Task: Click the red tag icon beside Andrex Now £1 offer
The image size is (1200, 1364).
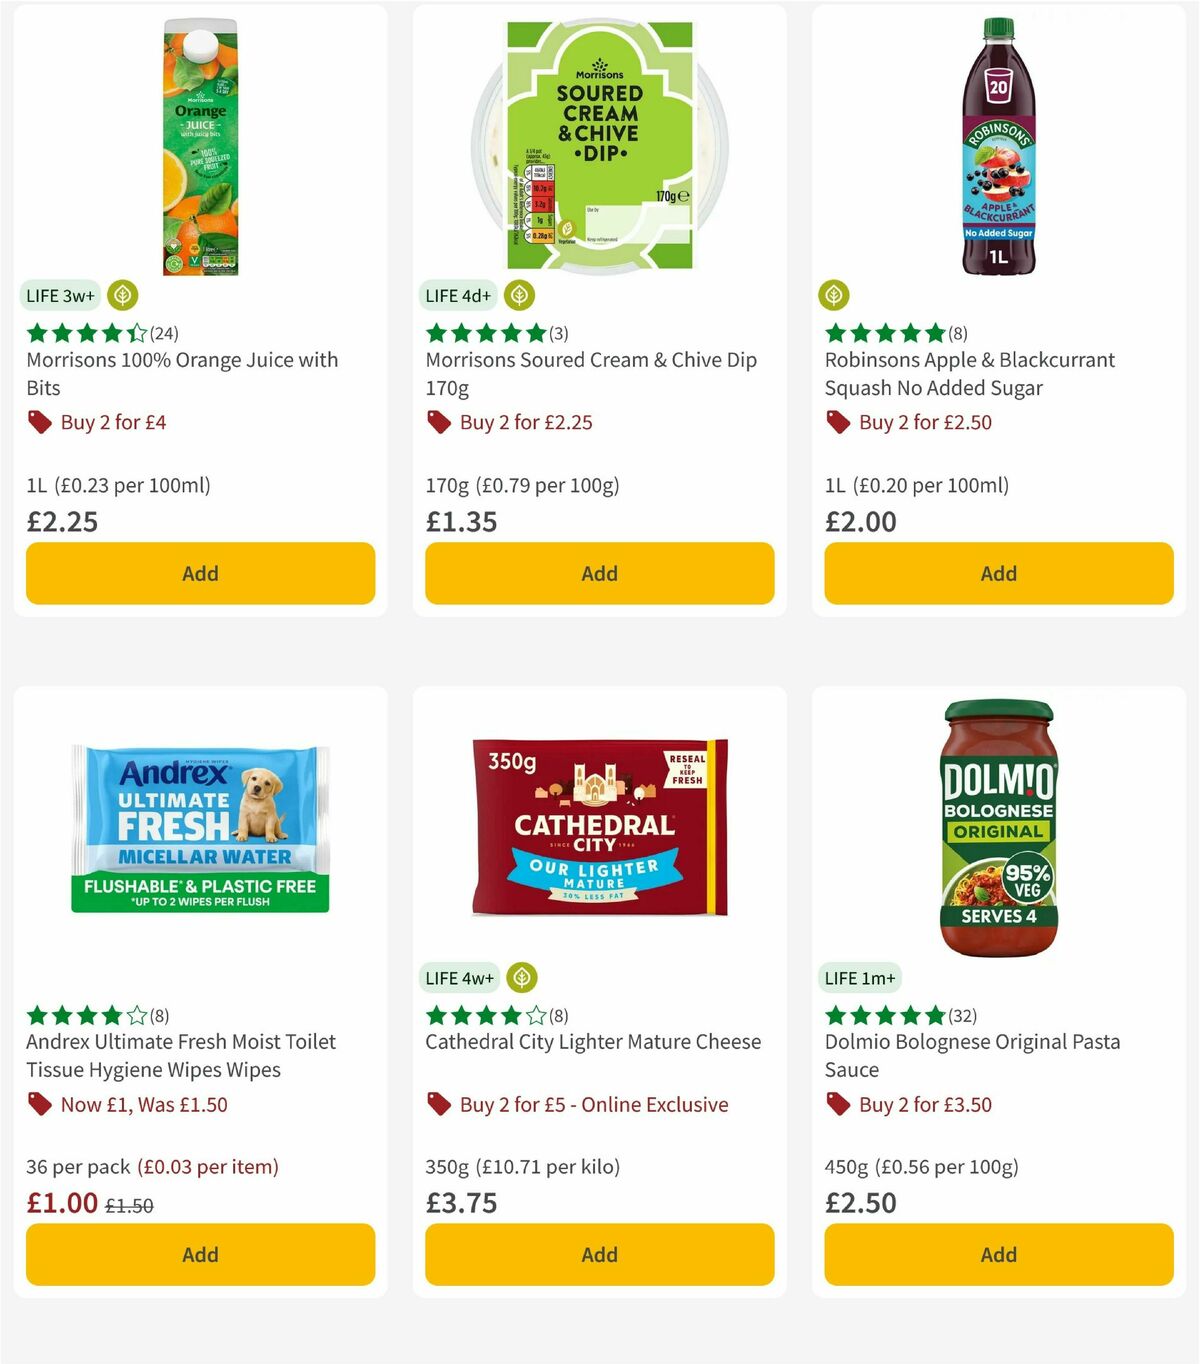Action: 38,1105
